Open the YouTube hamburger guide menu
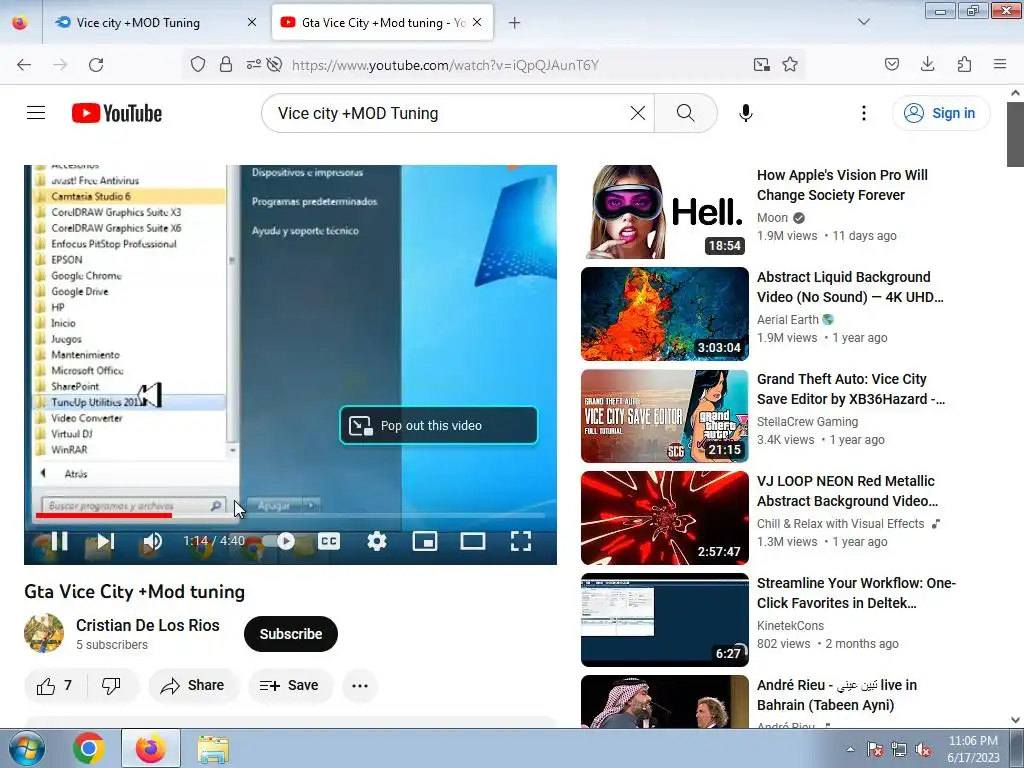Viewport: 1024px width, 768px height. (x=36, y=113)
